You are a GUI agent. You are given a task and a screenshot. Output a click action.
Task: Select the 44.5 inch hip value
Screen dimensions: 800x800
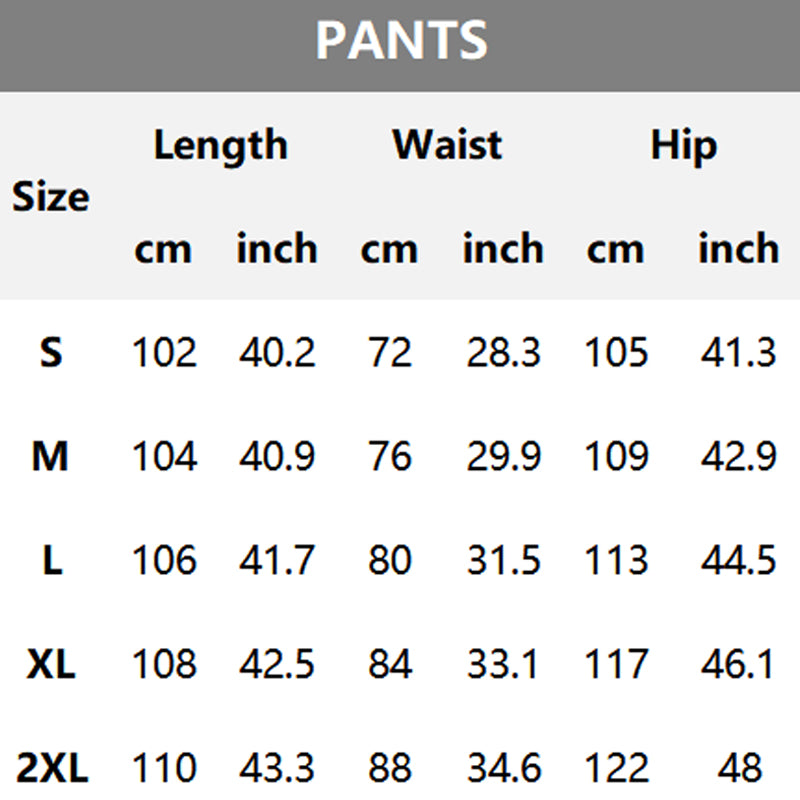[x=738, y=562]
